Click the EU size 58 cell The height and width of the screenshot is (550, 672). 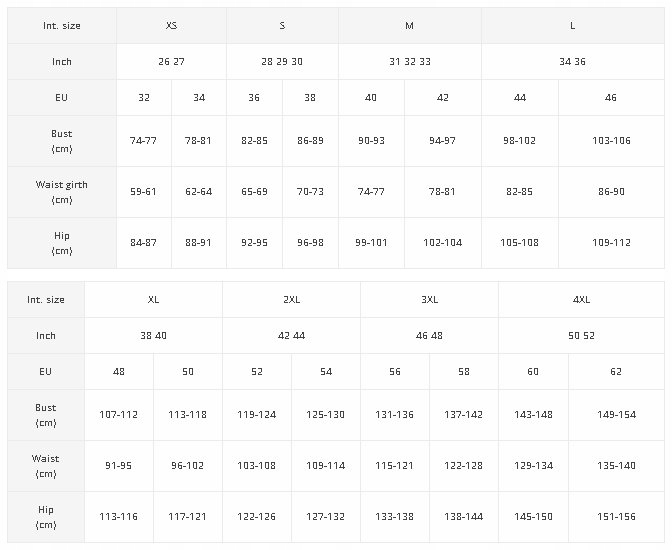[x=463, y=372]
